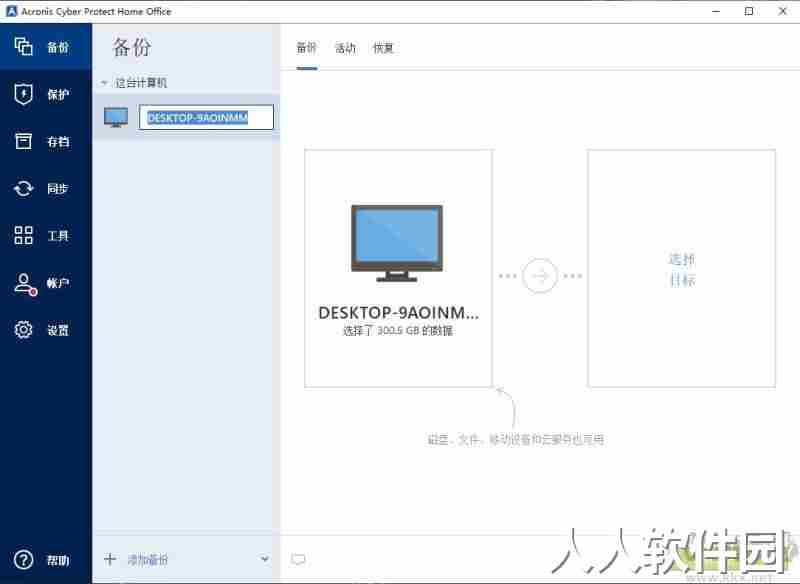Open the 工具 (Tools) grid icon
This screenshot has height=584, width=800.
(23, 235)
